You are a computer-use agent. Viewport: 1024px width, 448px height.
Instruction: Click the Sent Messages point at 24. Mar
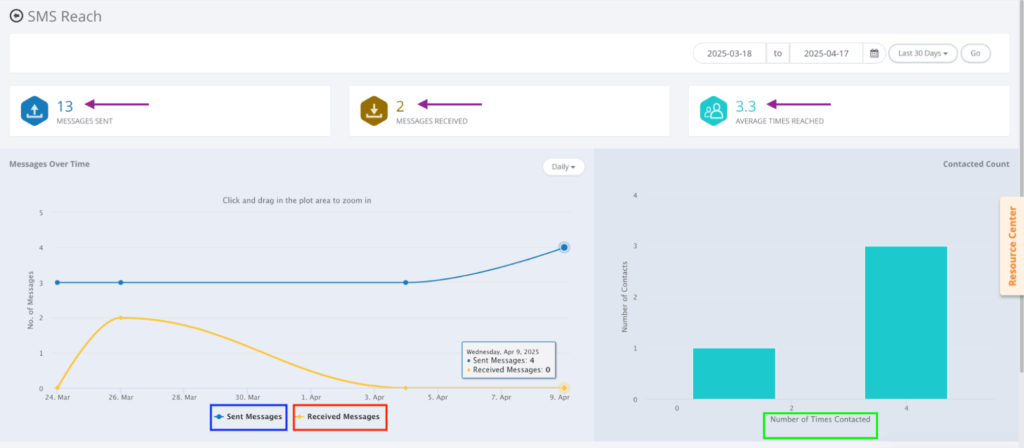click(x=57, y=283)
